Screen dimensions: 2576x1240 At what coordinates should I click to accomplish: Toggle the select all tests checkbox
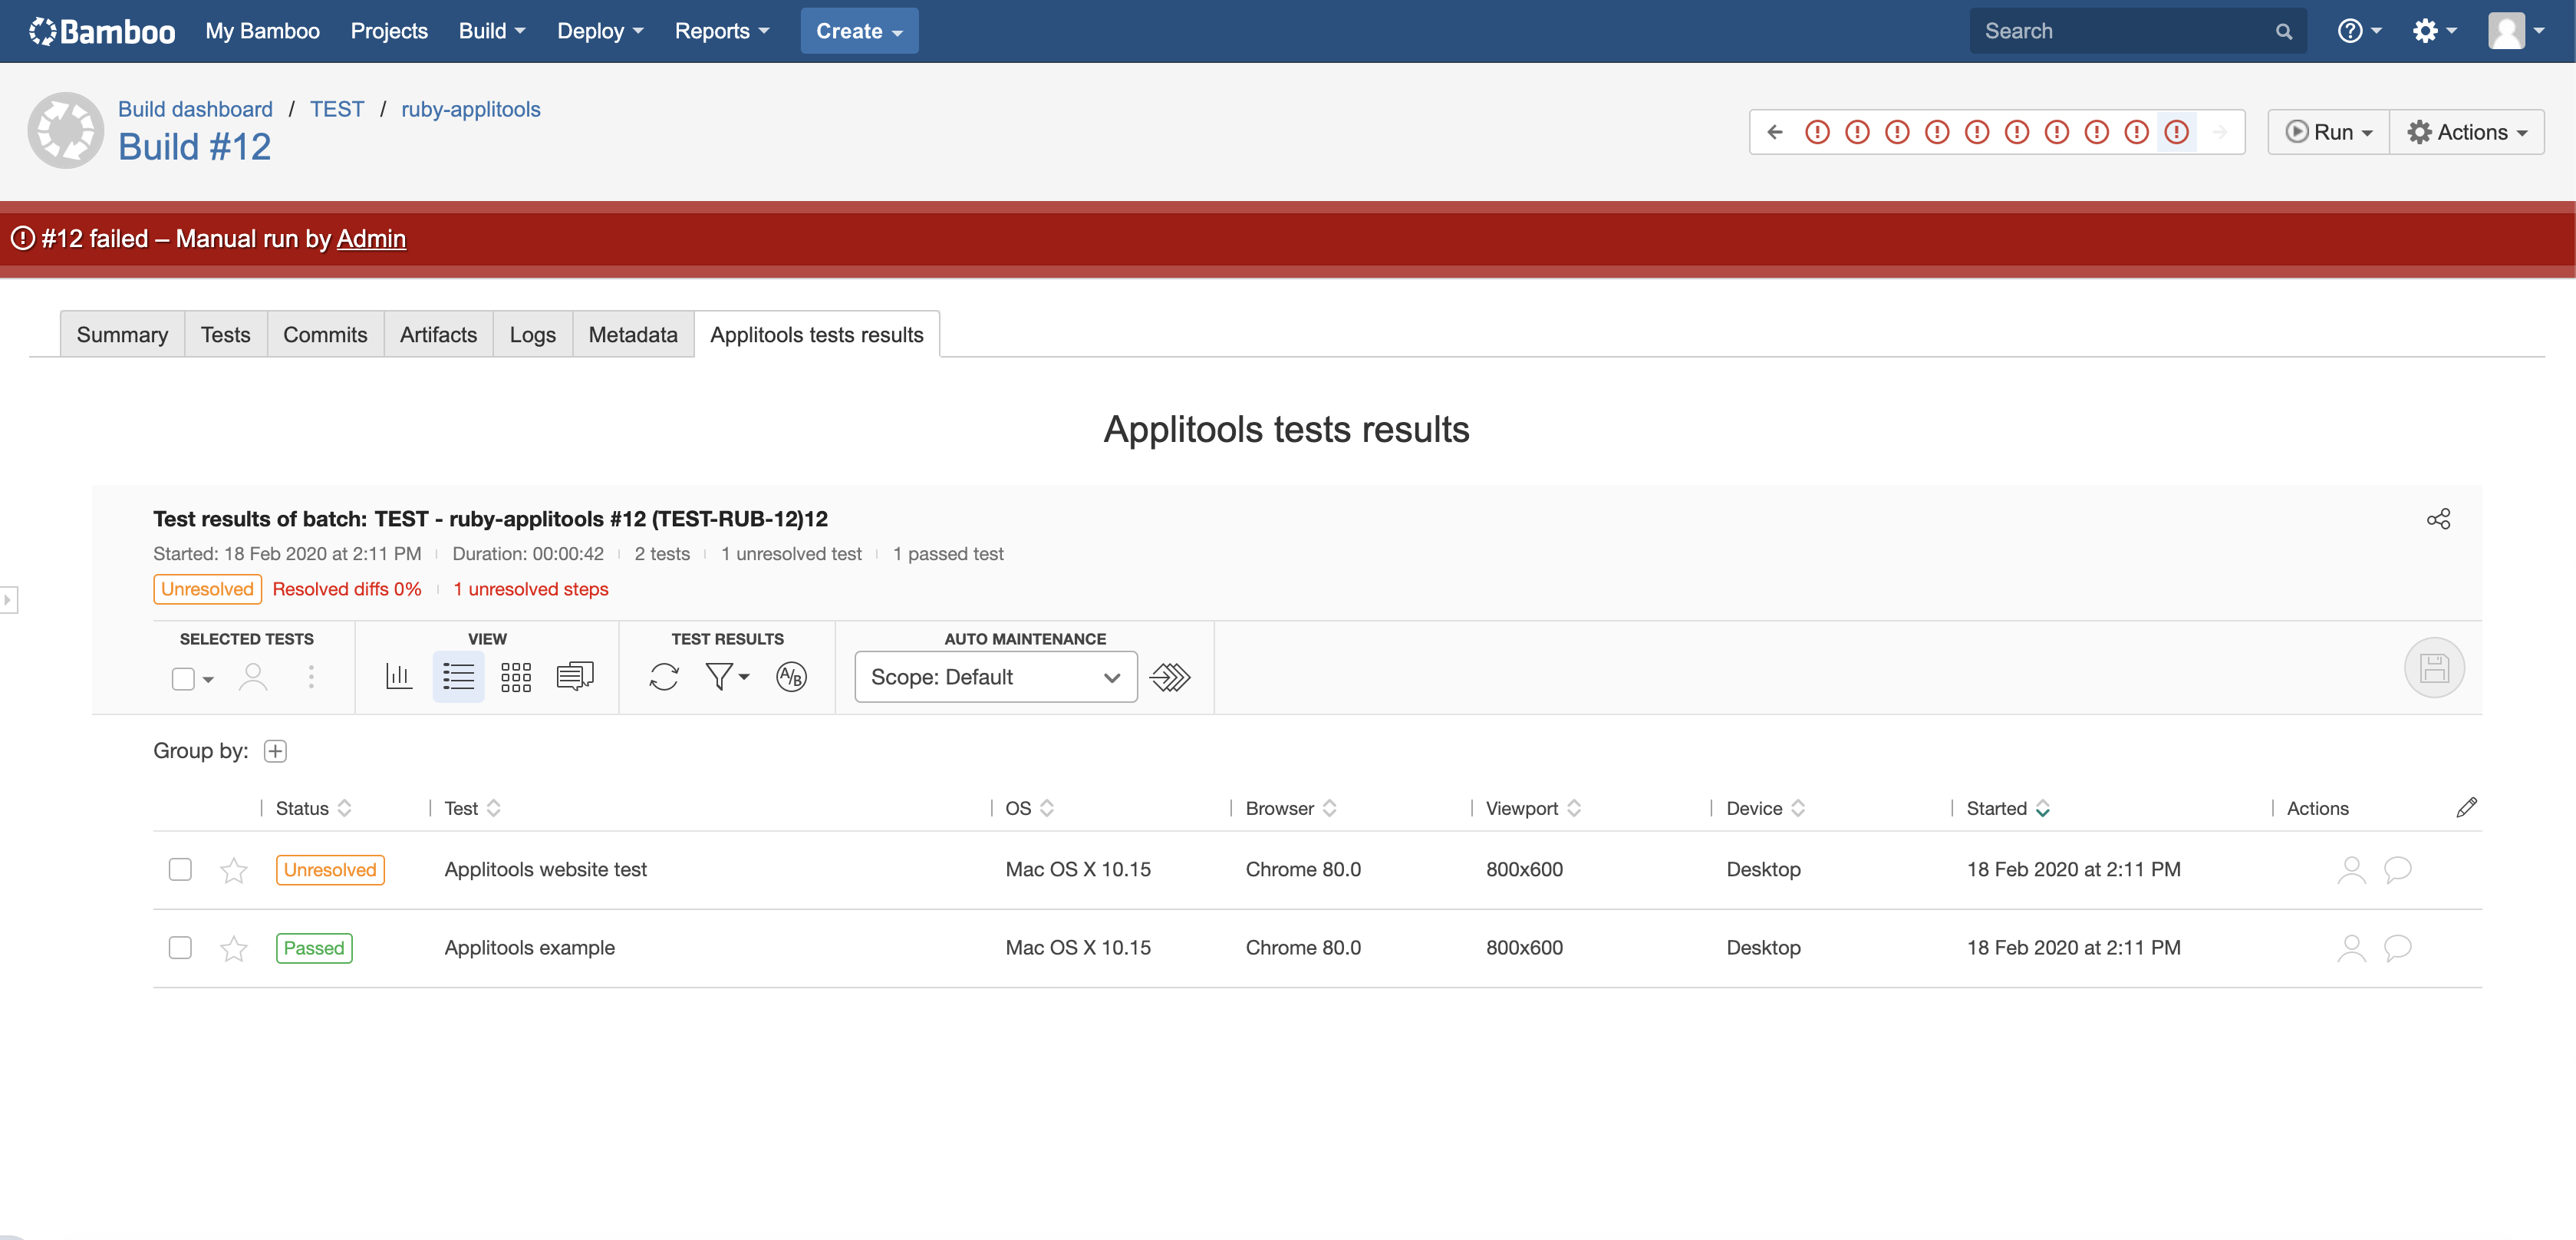[x=183, y=679]
